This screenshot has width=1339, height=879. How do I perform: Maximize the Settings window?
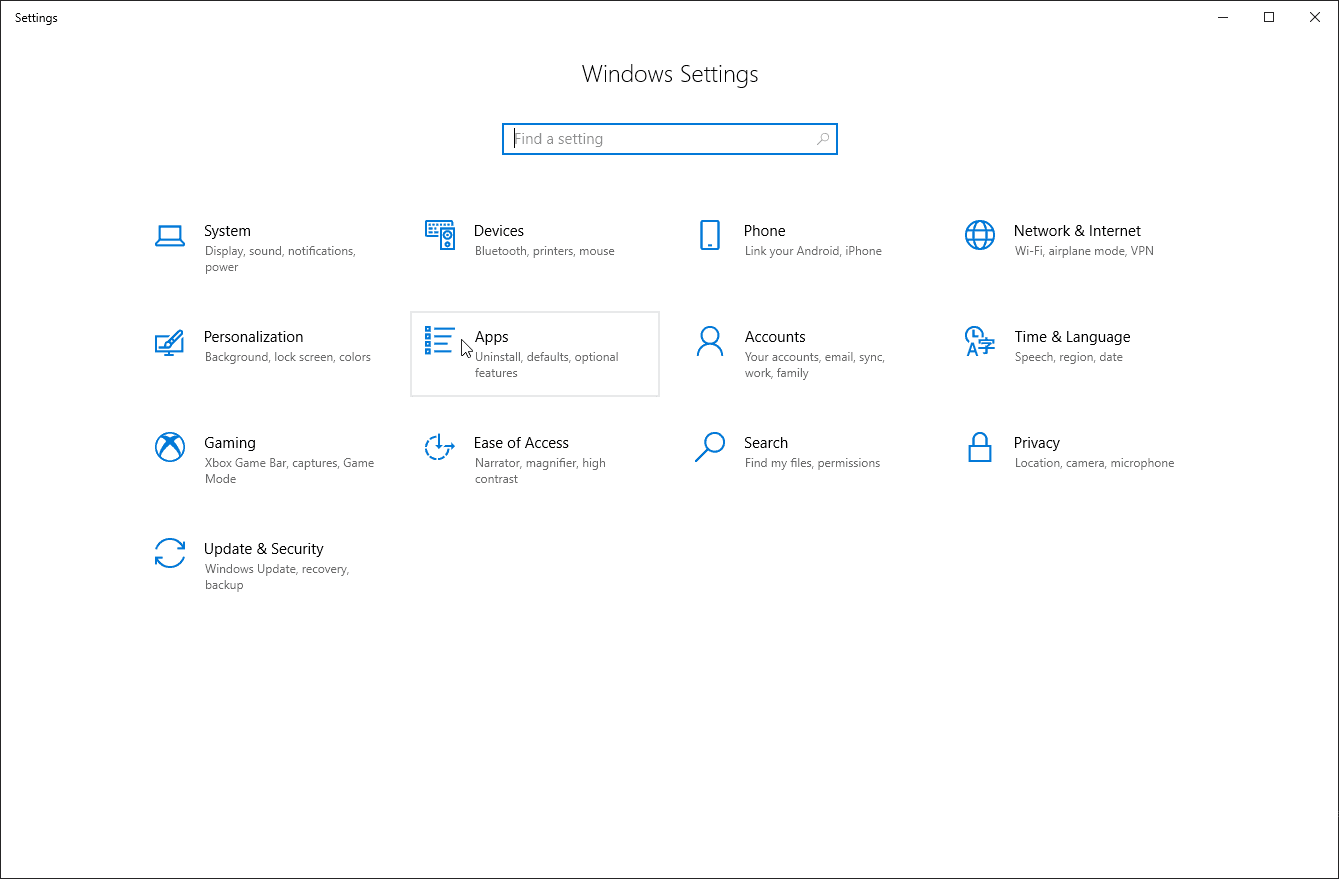coord(1269,17)
